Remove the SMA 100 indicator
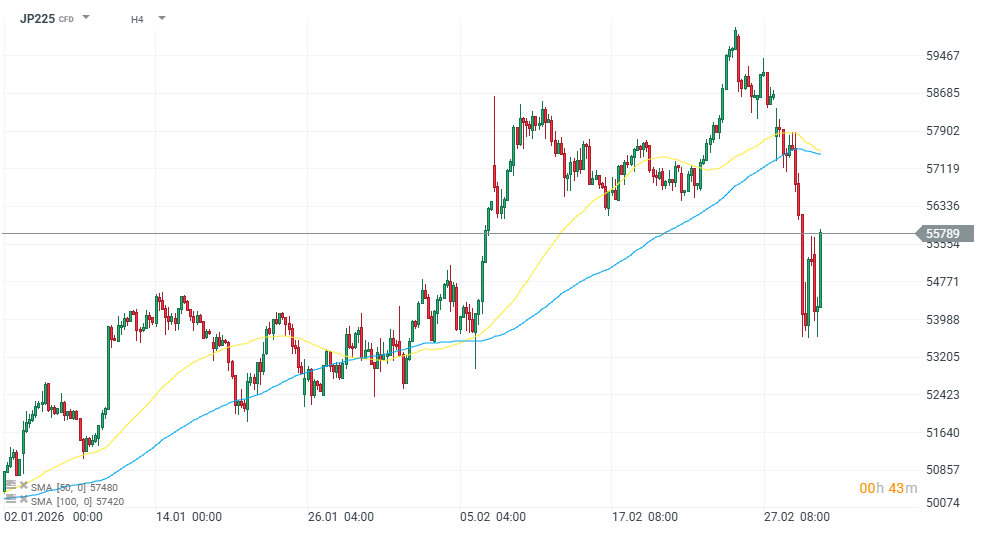Viewport: 986px width, 533px height. [23, 498]
